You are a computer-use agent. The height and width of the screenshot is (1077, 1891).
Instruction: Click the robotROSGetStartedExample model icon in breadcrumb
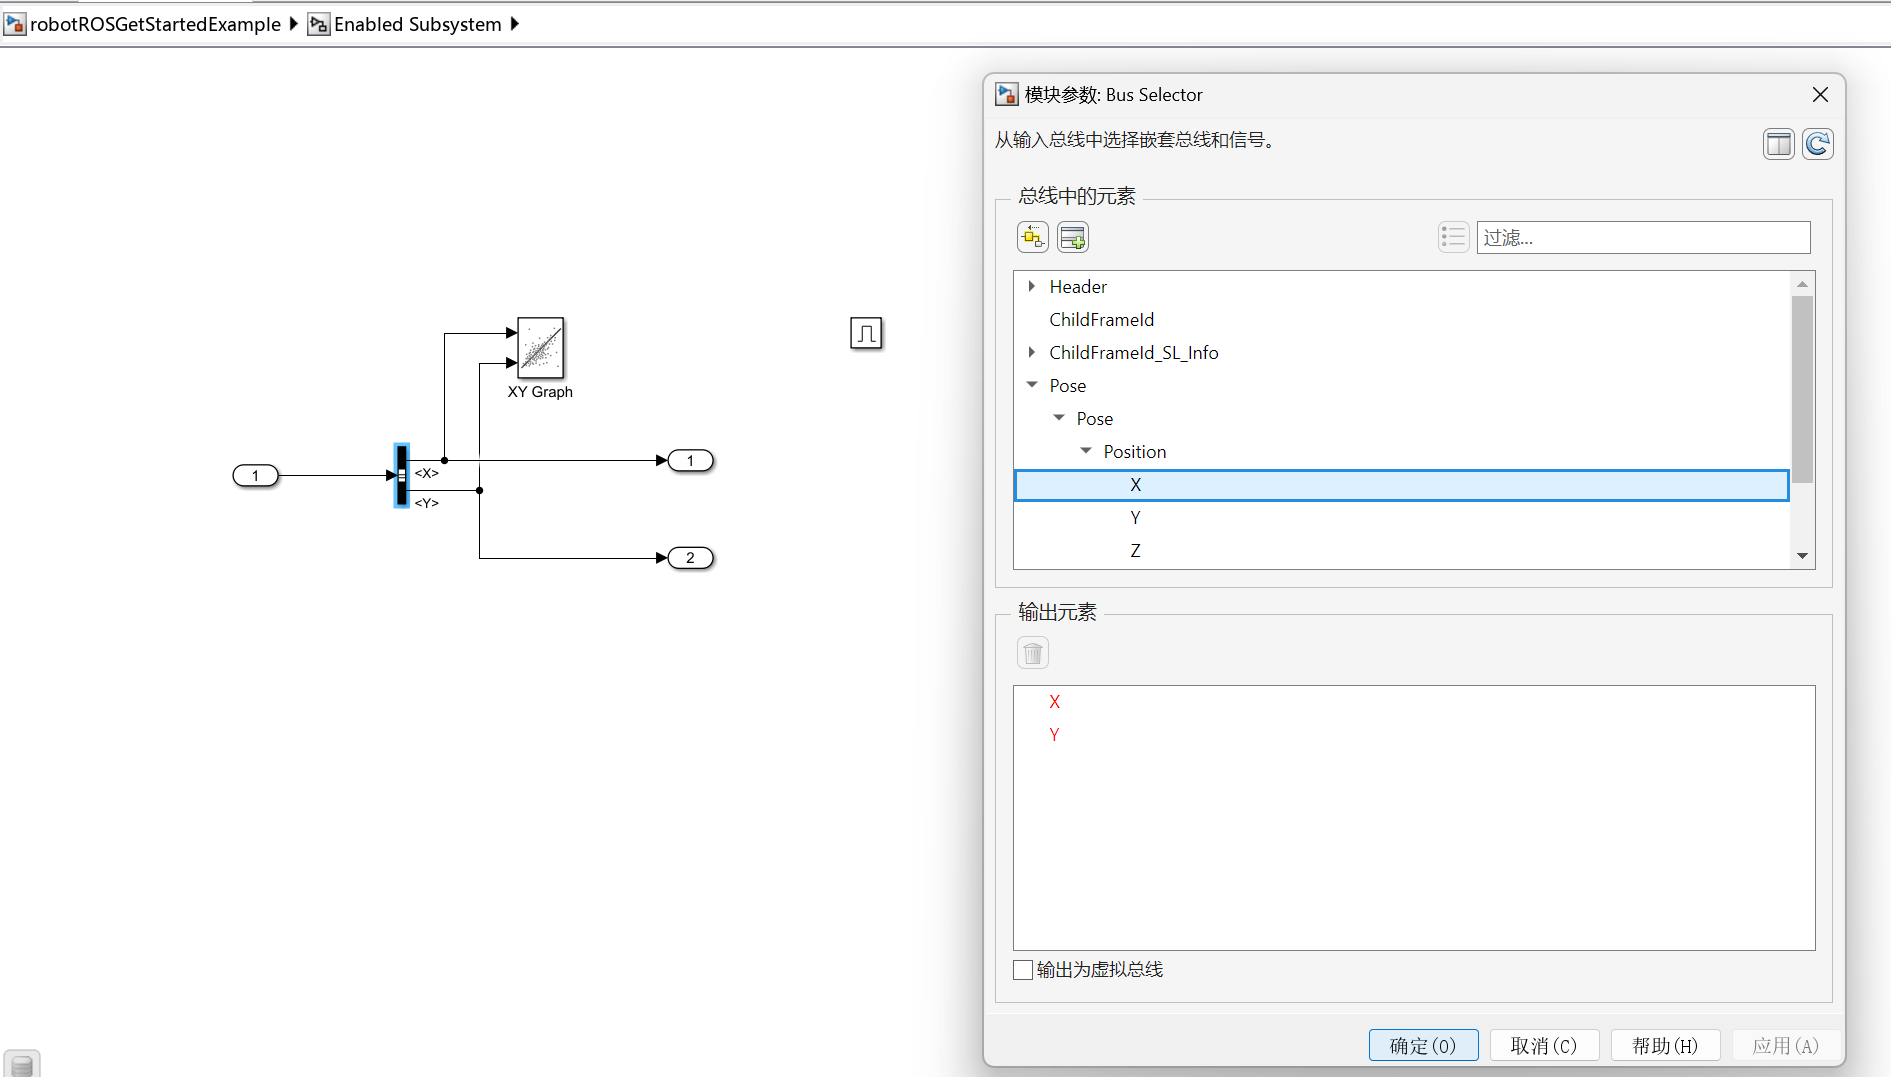[14, 24]
